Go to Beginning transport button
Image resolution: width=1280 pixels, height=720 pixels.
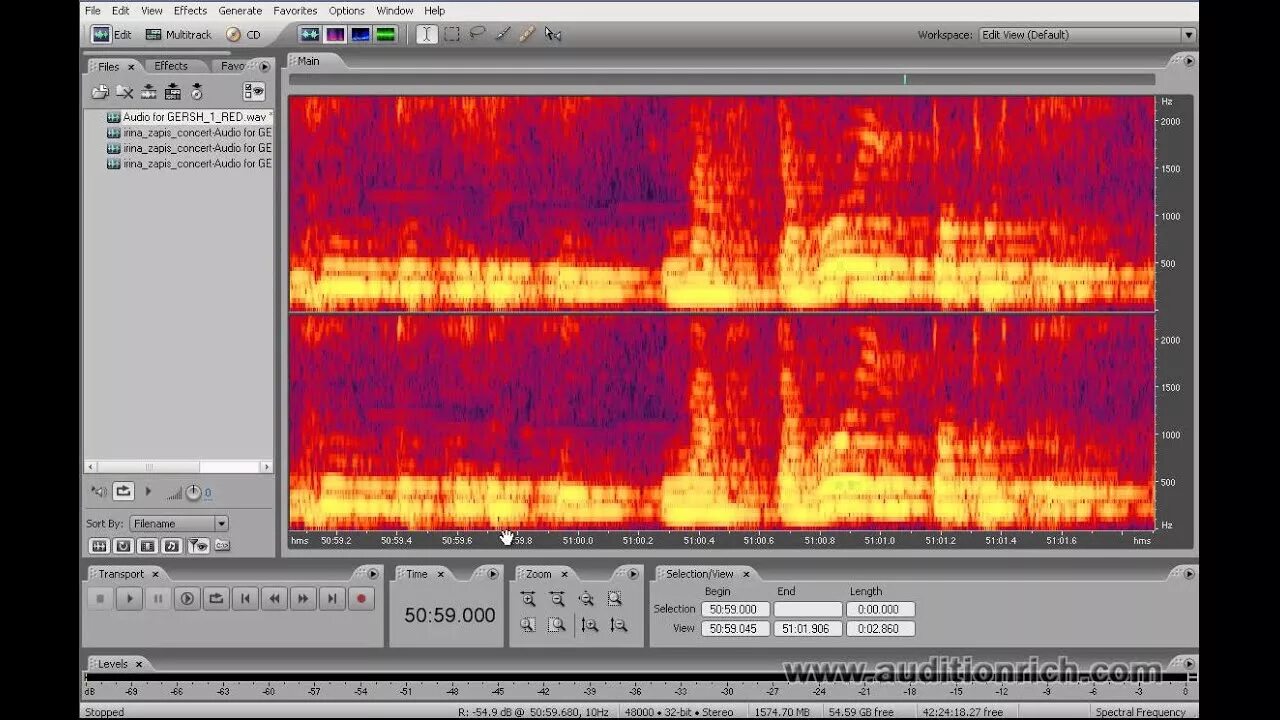(x=245, y=599)
